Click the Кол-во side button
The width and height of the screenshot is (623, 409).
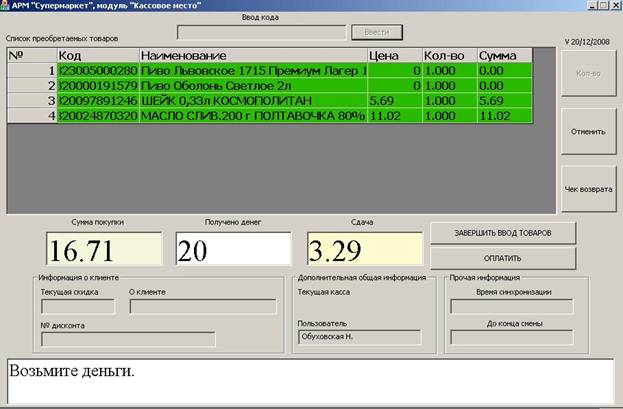(x=588, y=74)
